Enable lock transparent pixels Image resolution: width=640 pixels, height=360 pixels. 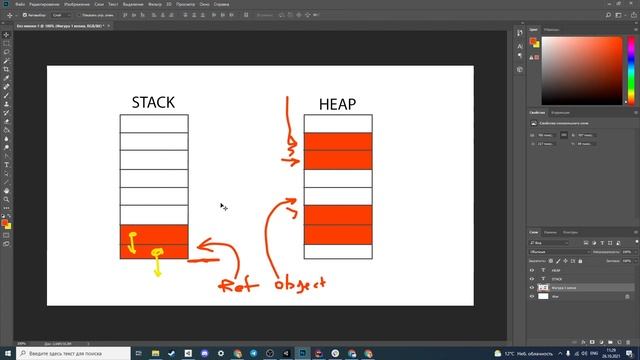click(551, 261)
